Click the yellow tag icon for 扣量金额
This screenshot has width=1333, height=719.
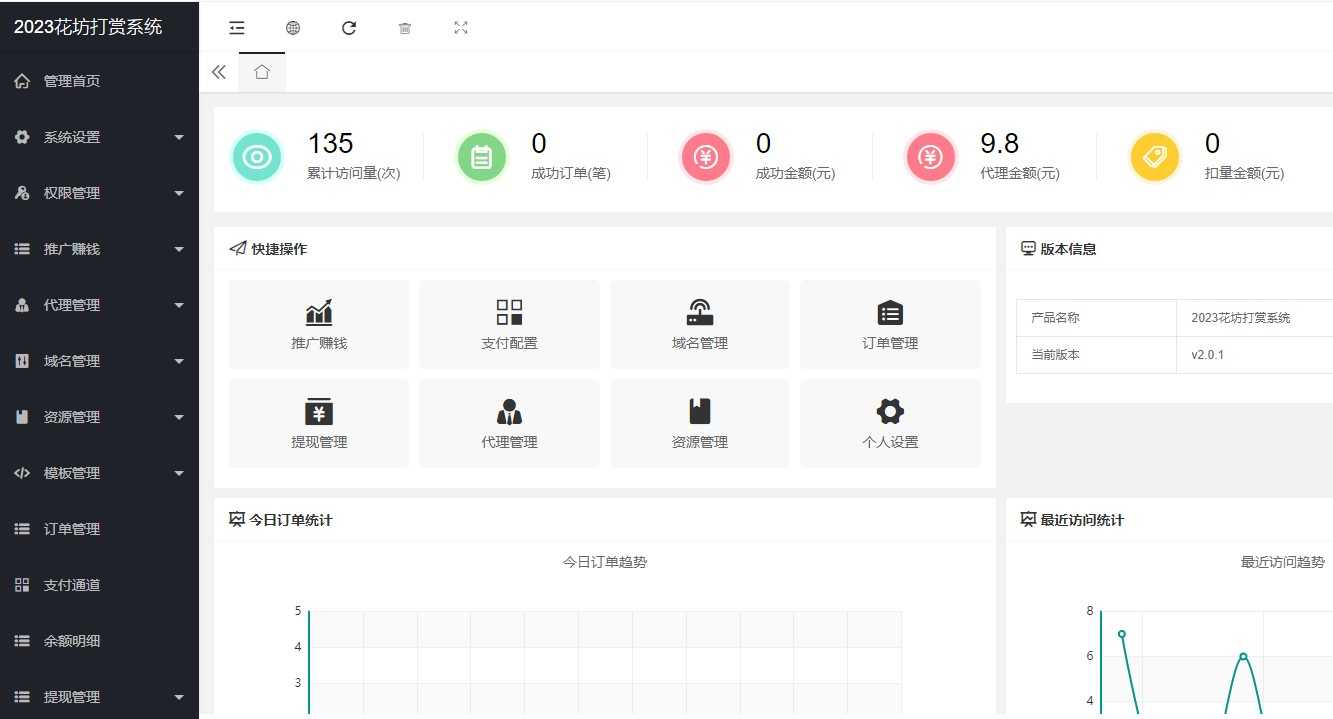(1155, 158)
